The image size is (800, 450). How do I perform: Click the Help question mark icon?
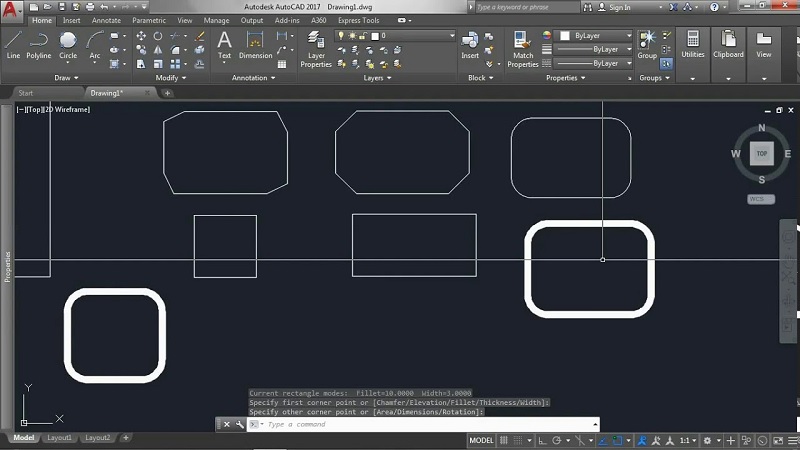point(714,7)
